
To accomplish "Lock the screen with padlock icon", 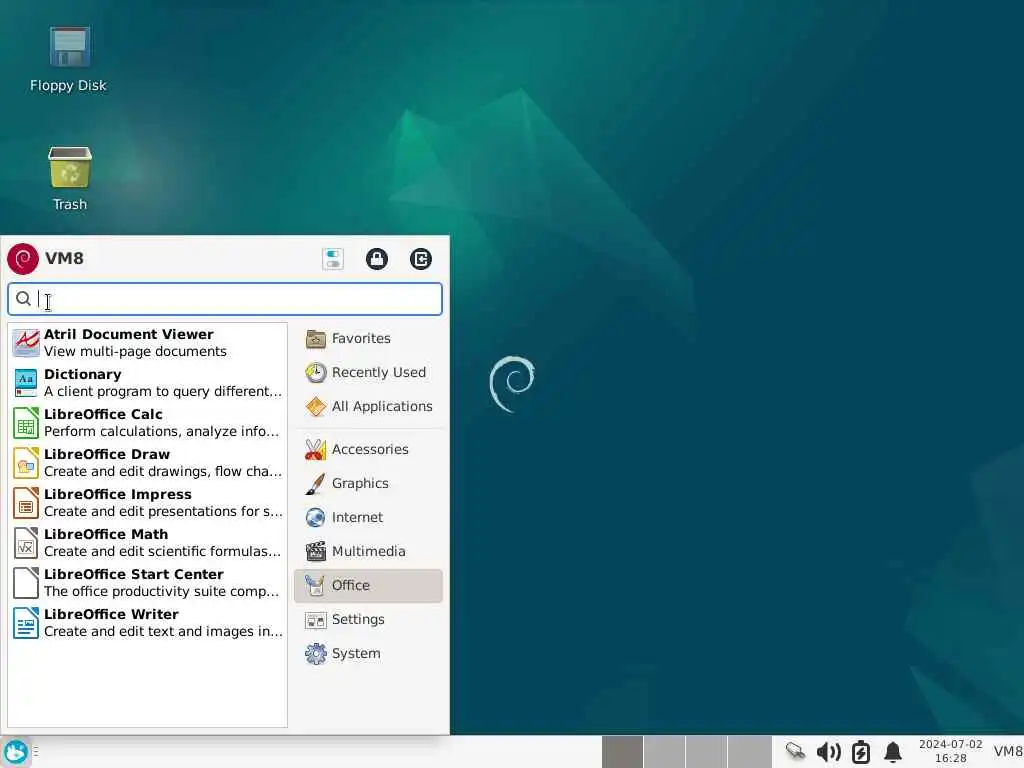I will coord(377,259).
